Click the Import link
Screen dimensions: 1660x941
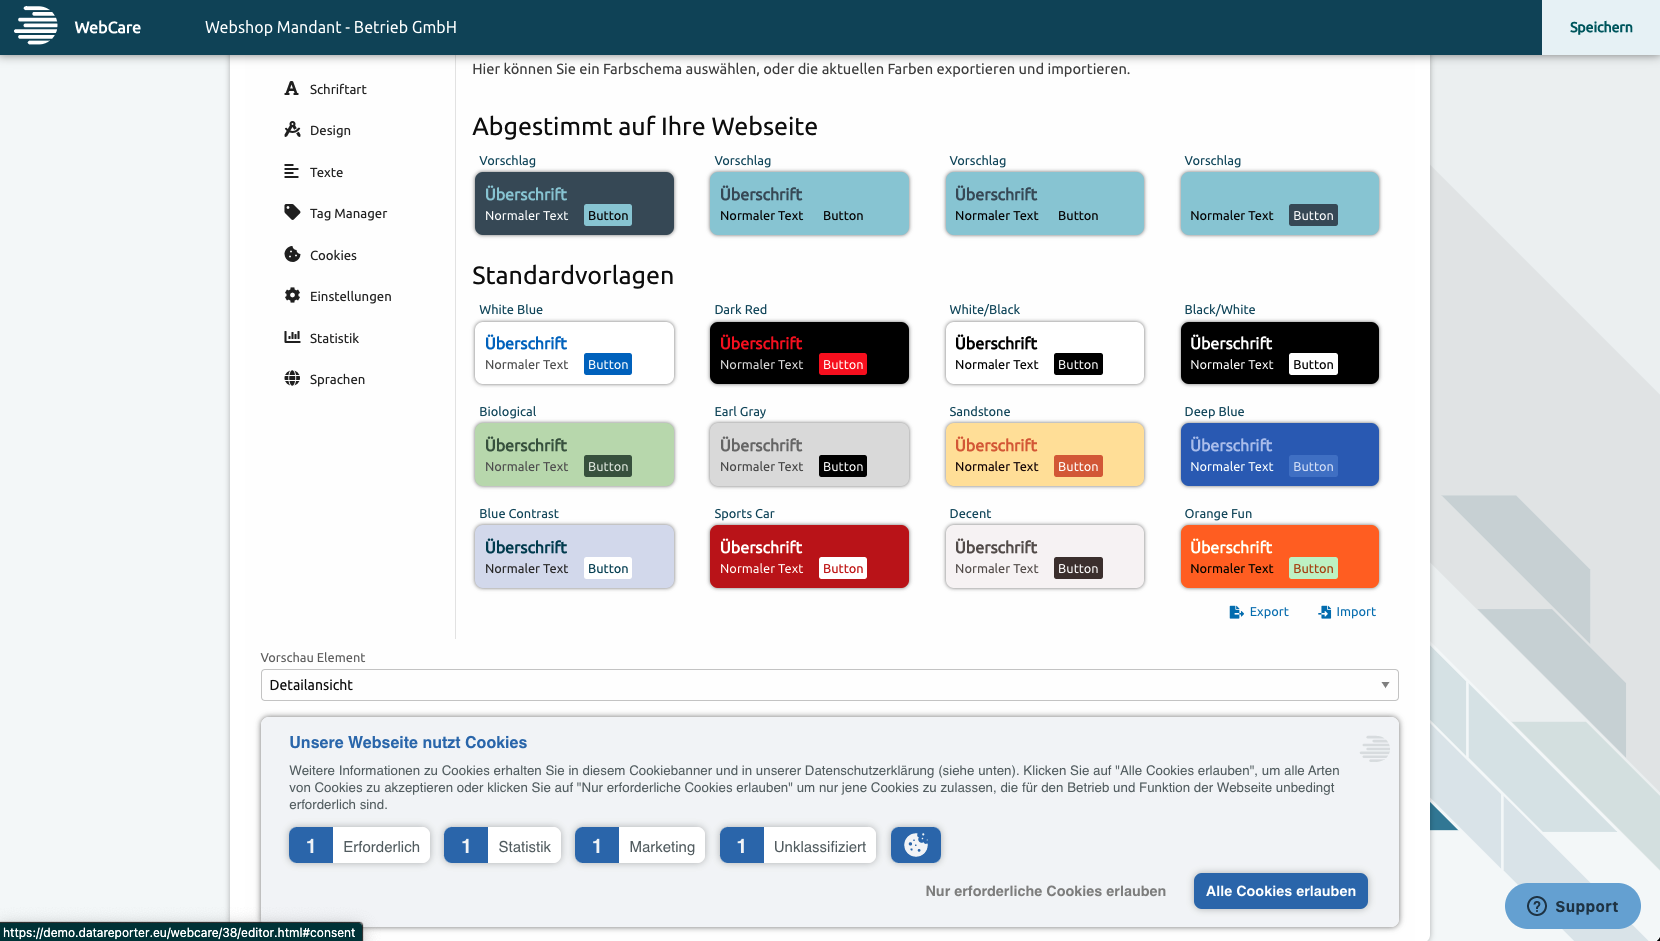click(x=1347, y=612)
